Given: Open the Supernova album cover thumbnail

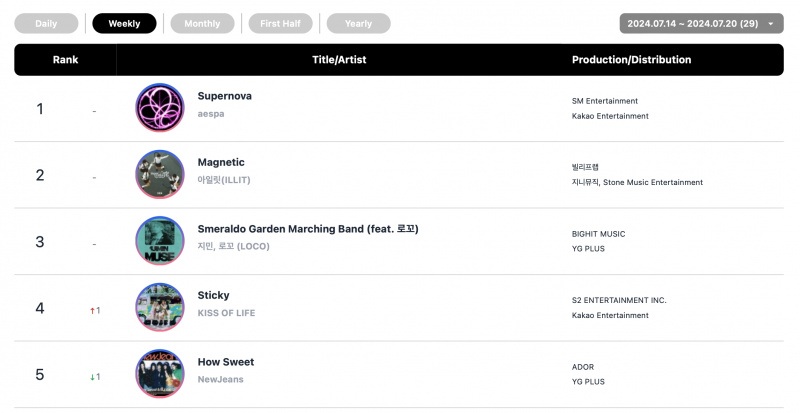Looking at the screenshot, I should tap(160, 108).
